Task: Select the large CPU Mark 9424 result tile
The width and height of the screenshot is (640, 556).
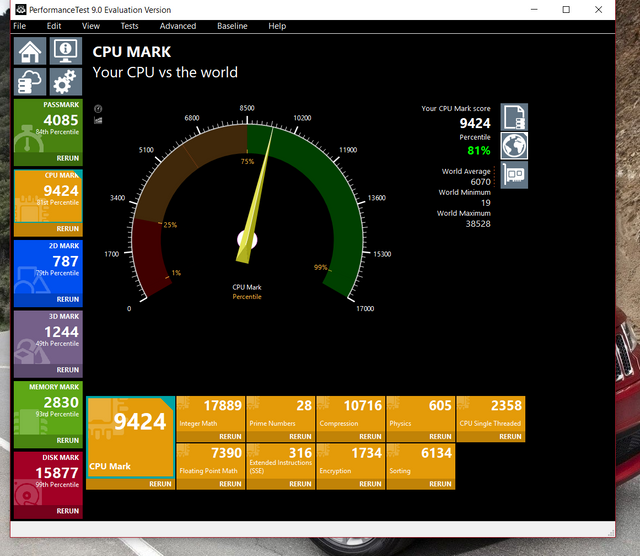Action: pyautogui.click(x=131, y=437)
